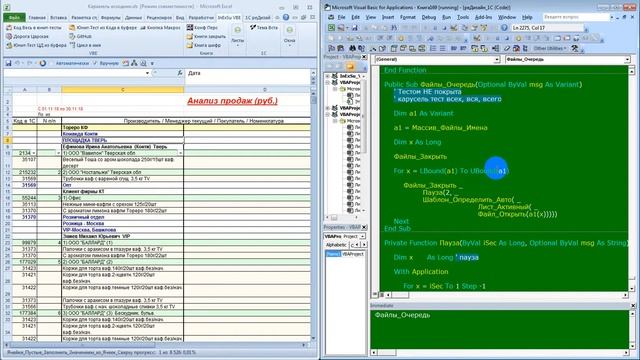Open the Run menu in the VBA editor

click(x=447, y=17)
